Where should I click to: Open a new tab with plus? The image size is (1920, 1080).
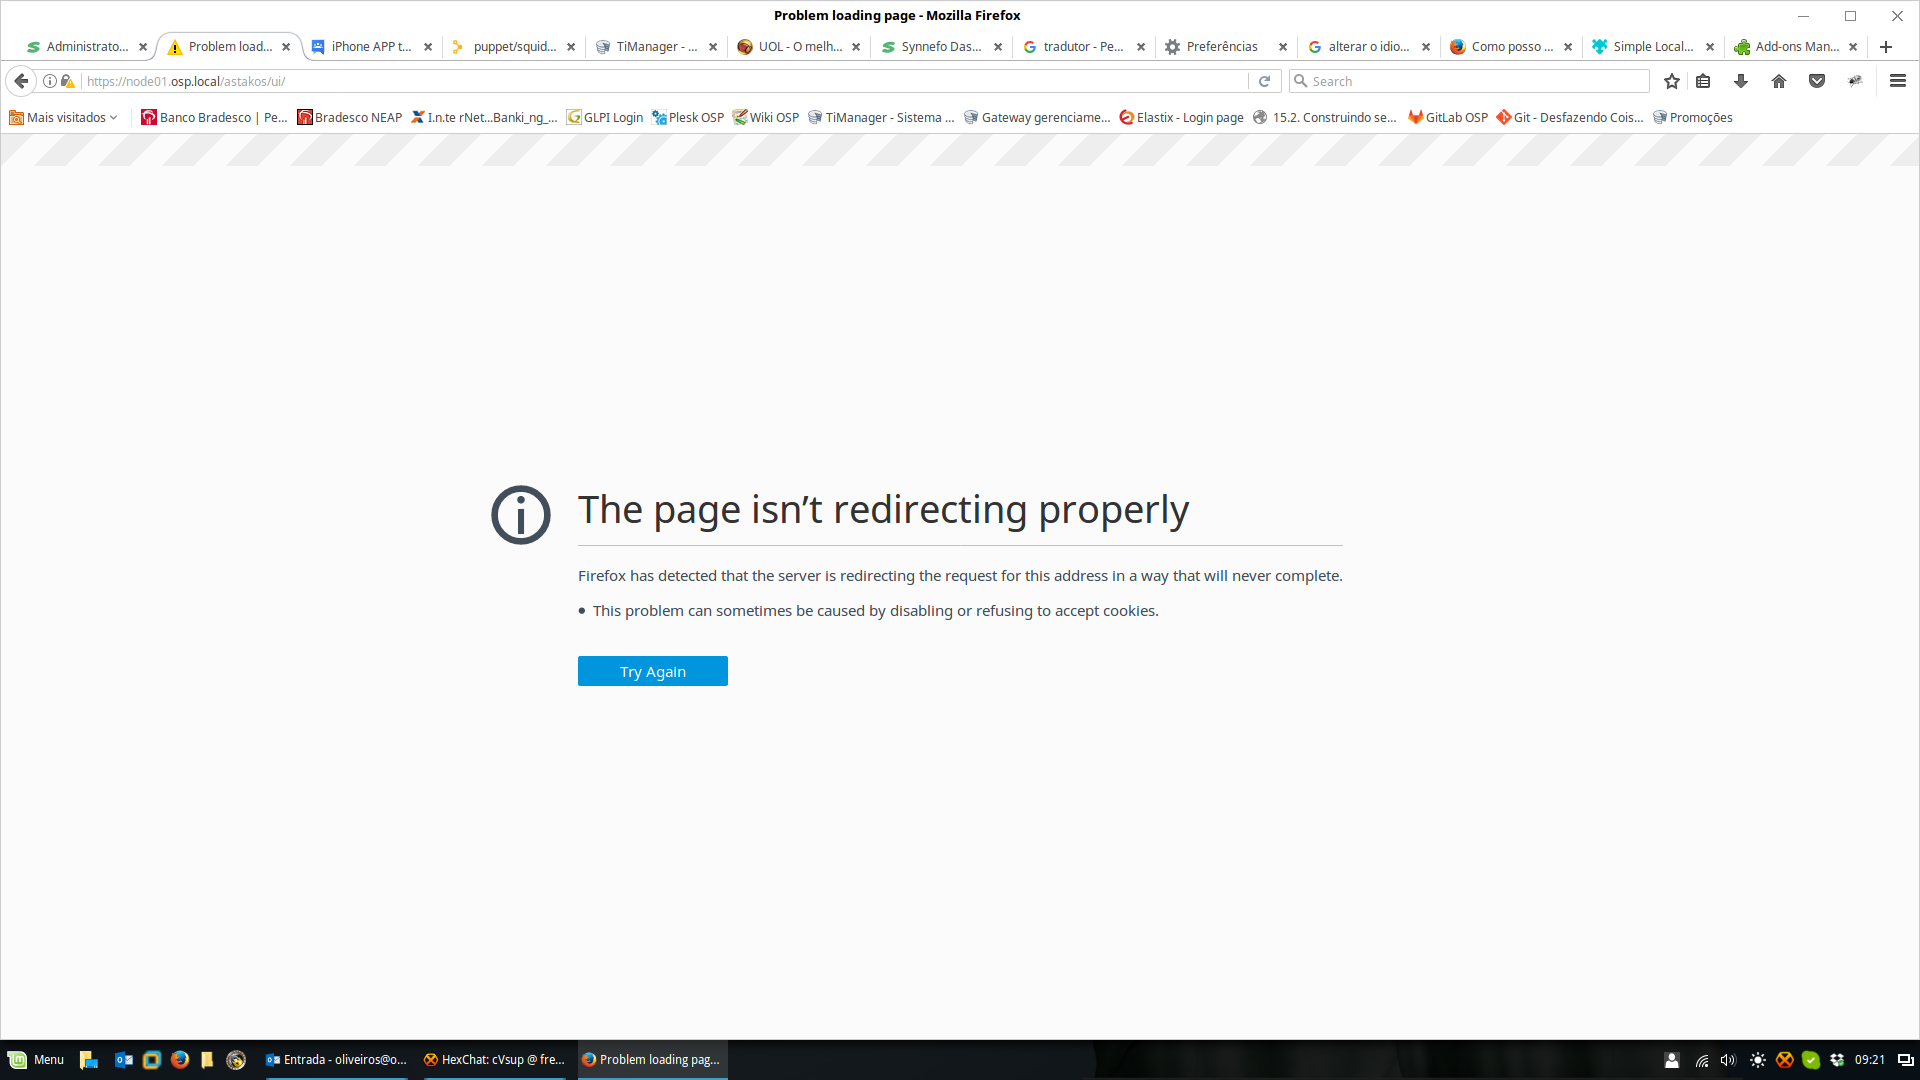[x=1886, y=47]
